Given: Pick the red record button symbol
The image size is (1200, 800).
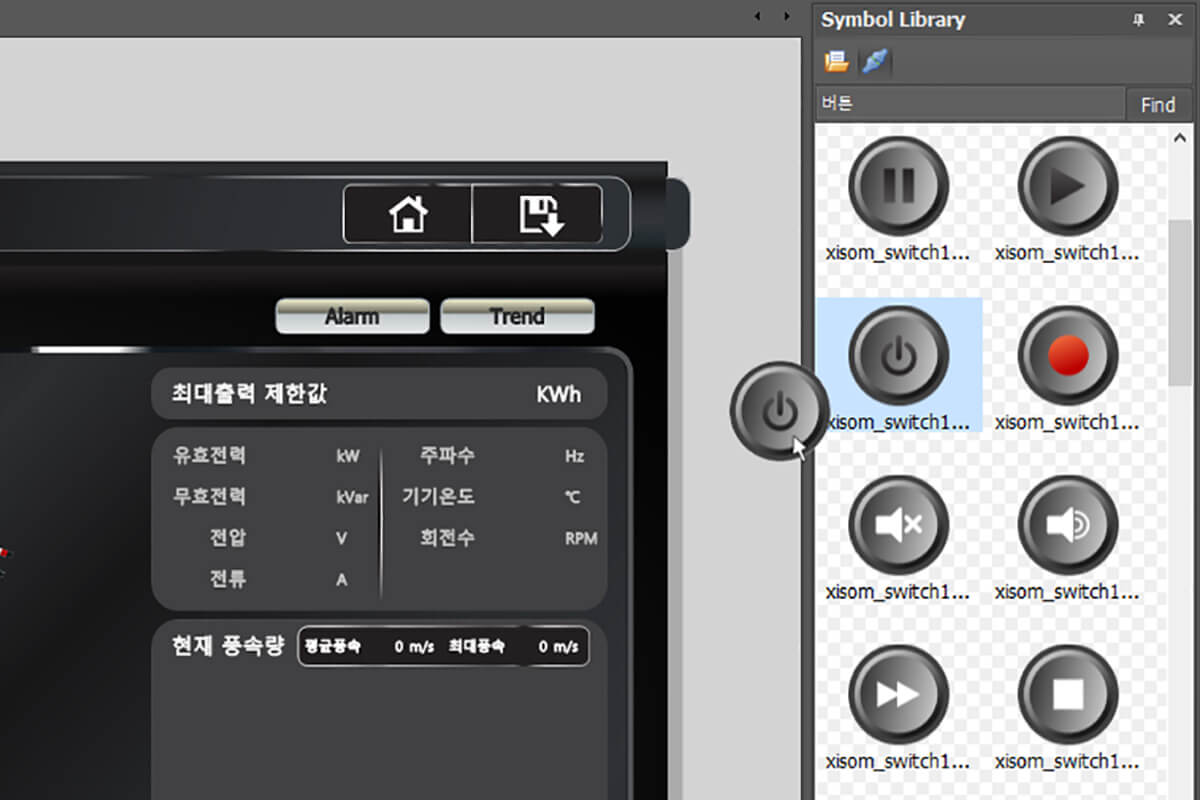Looking at the screenshot, I should (x=1067, y=355).
